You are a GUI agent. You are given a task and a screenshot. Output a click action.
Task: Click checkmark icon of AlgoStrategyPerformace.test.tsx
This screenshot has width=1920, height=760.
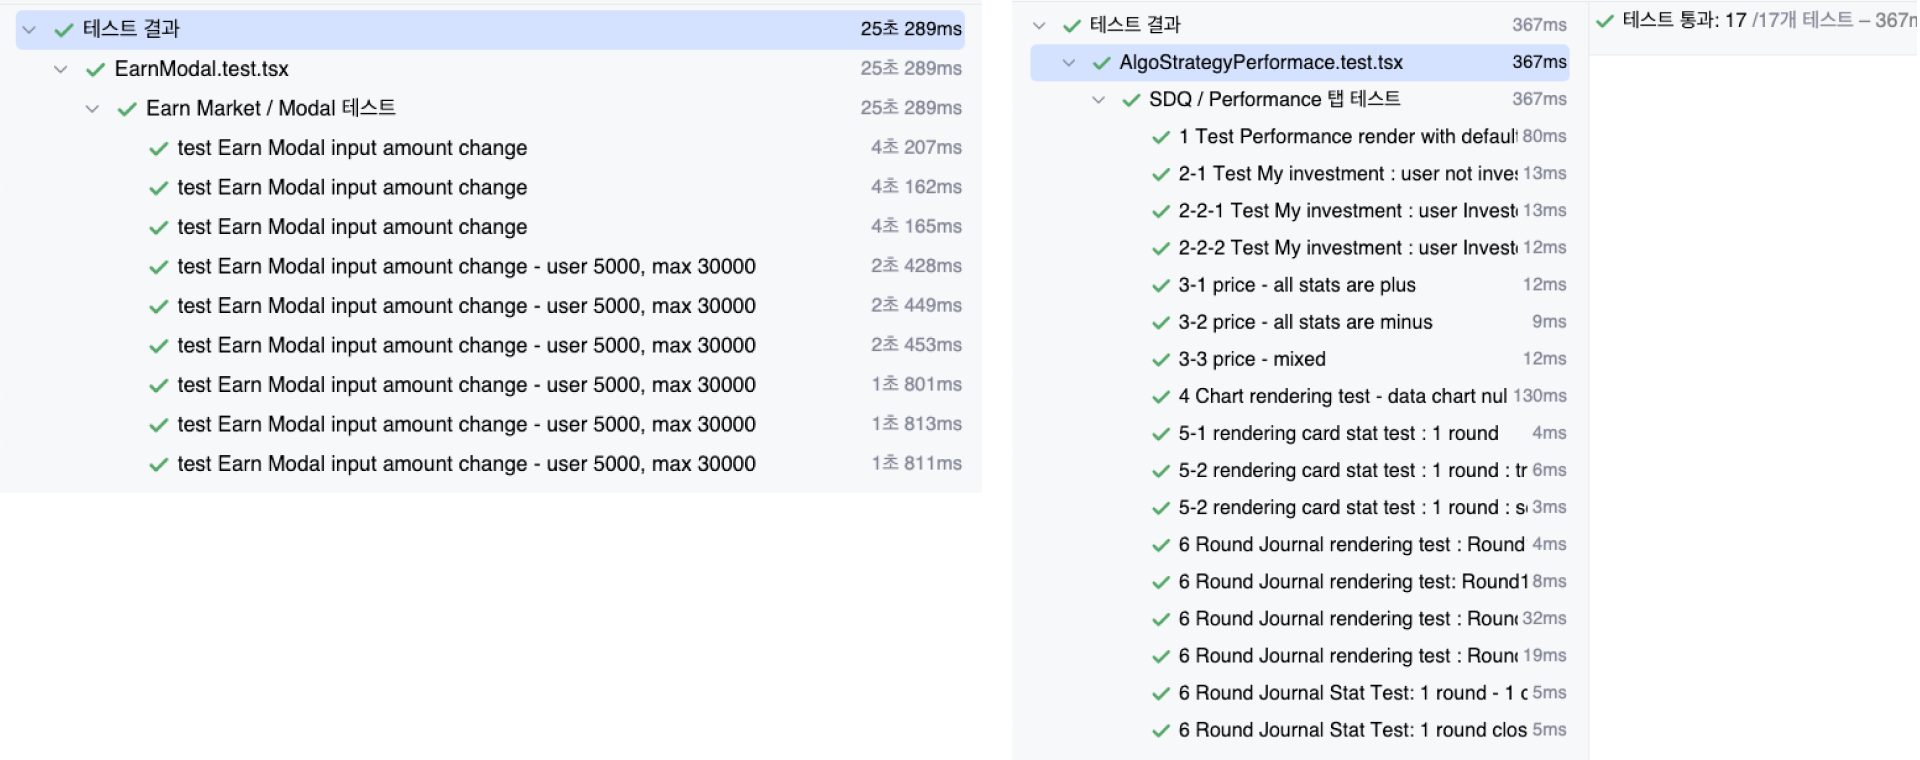point(1102,63)
